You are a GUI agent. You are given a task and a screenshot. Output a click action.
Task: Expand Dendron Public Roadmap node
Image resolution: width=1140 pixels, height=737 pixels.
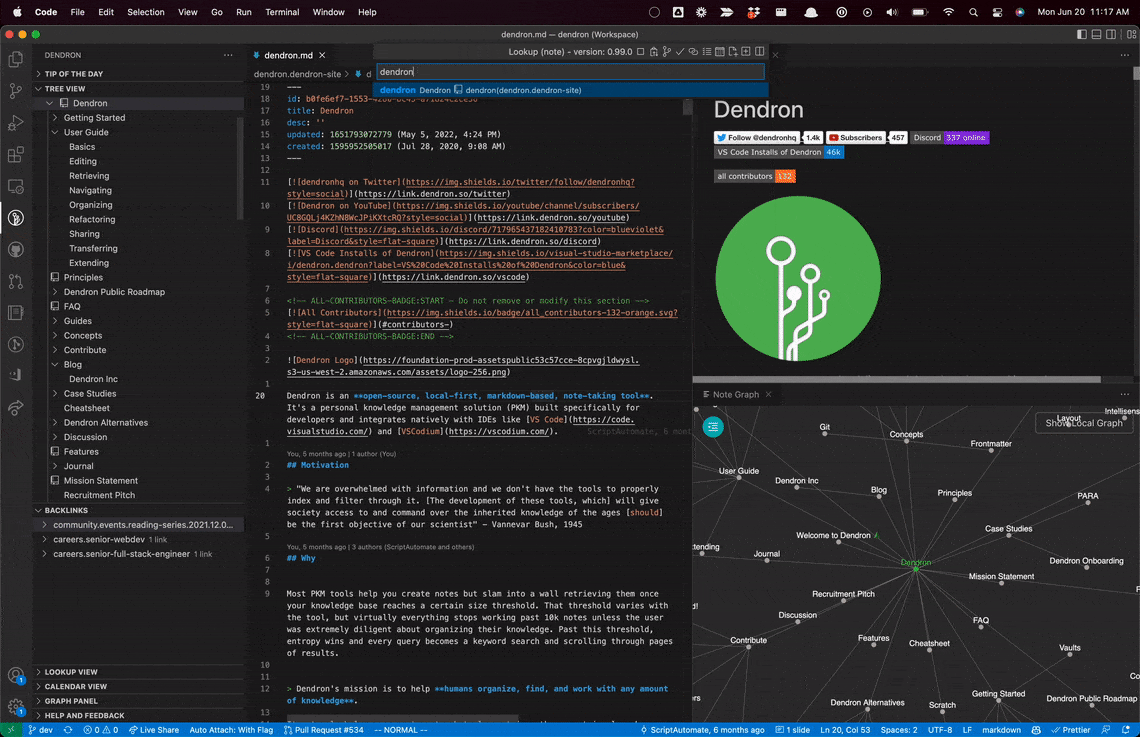click(55, 292)
